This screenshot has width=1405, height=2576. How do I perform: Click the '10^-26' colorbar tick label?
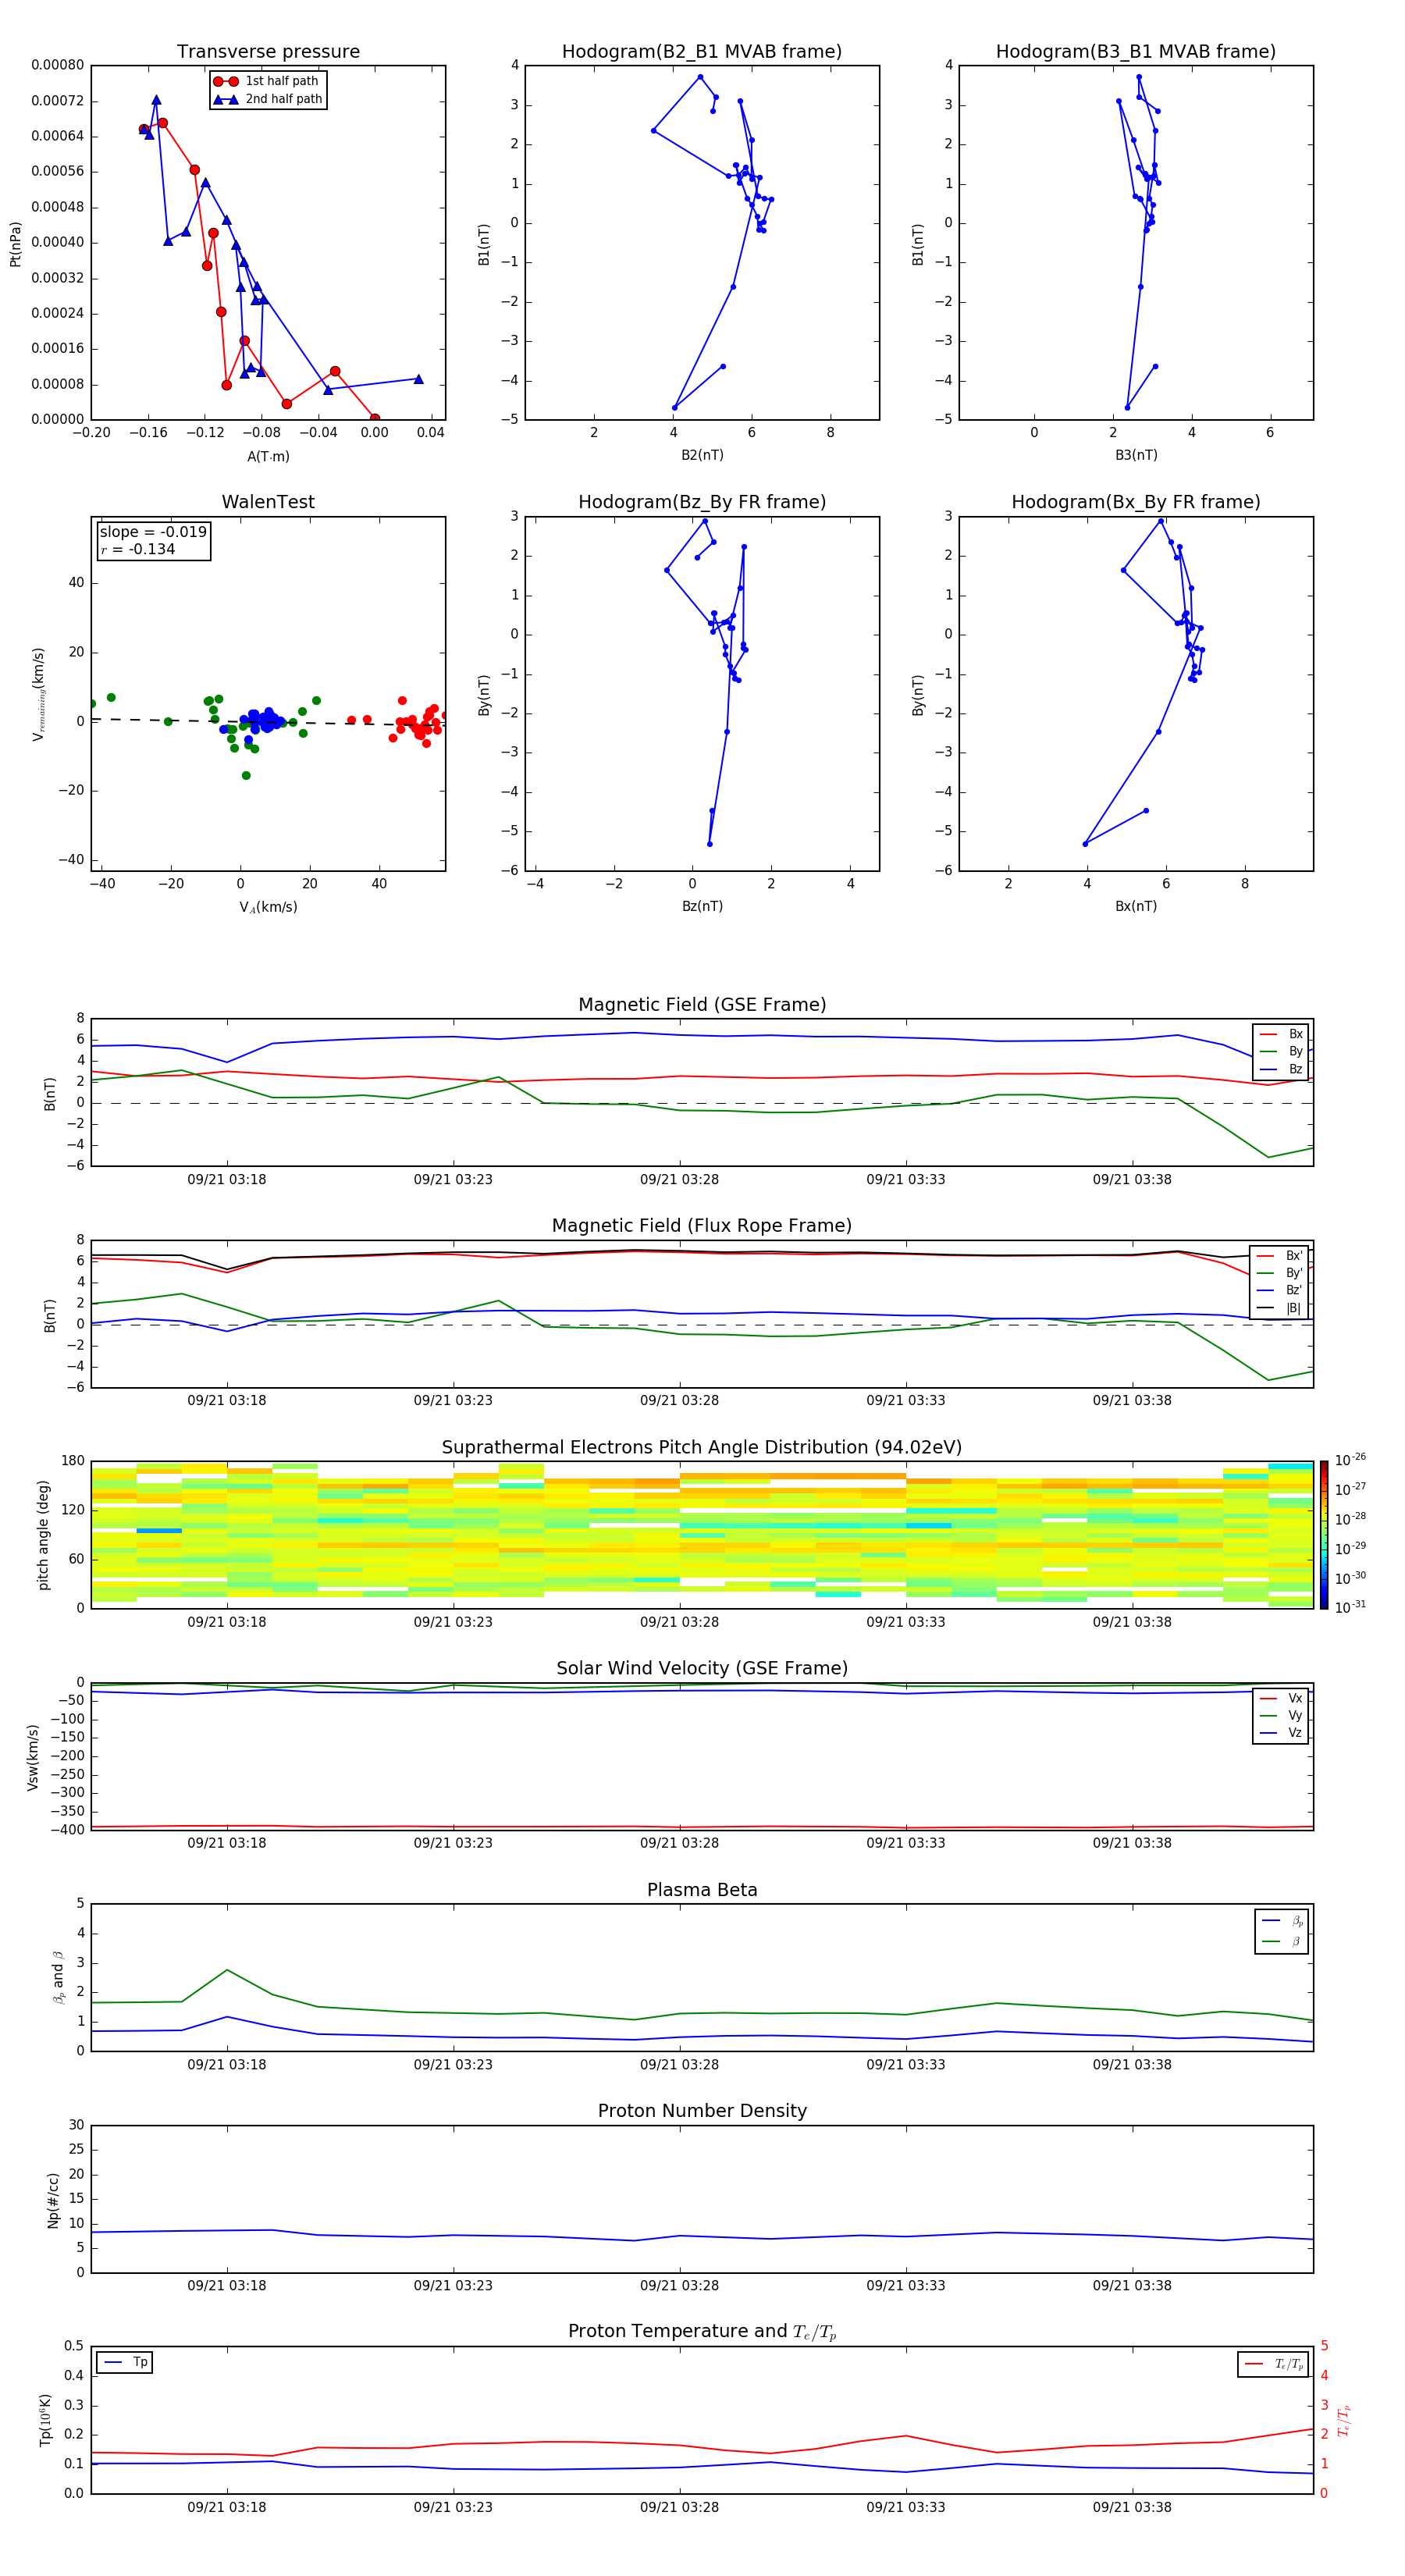(x=1350, y=1460)
